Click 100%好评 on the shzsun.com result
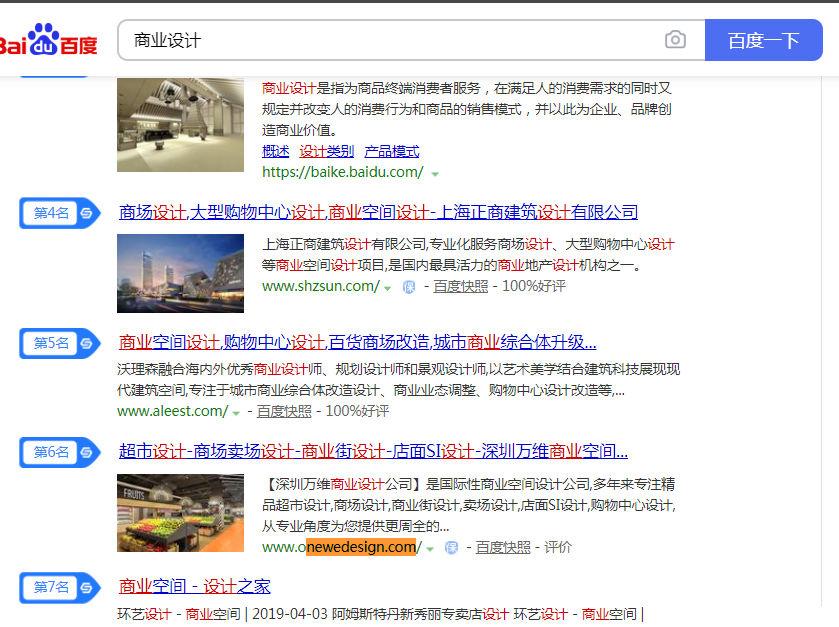Image resolution: width=839 pixels, height=627 pixels. (x=533, y=286)
